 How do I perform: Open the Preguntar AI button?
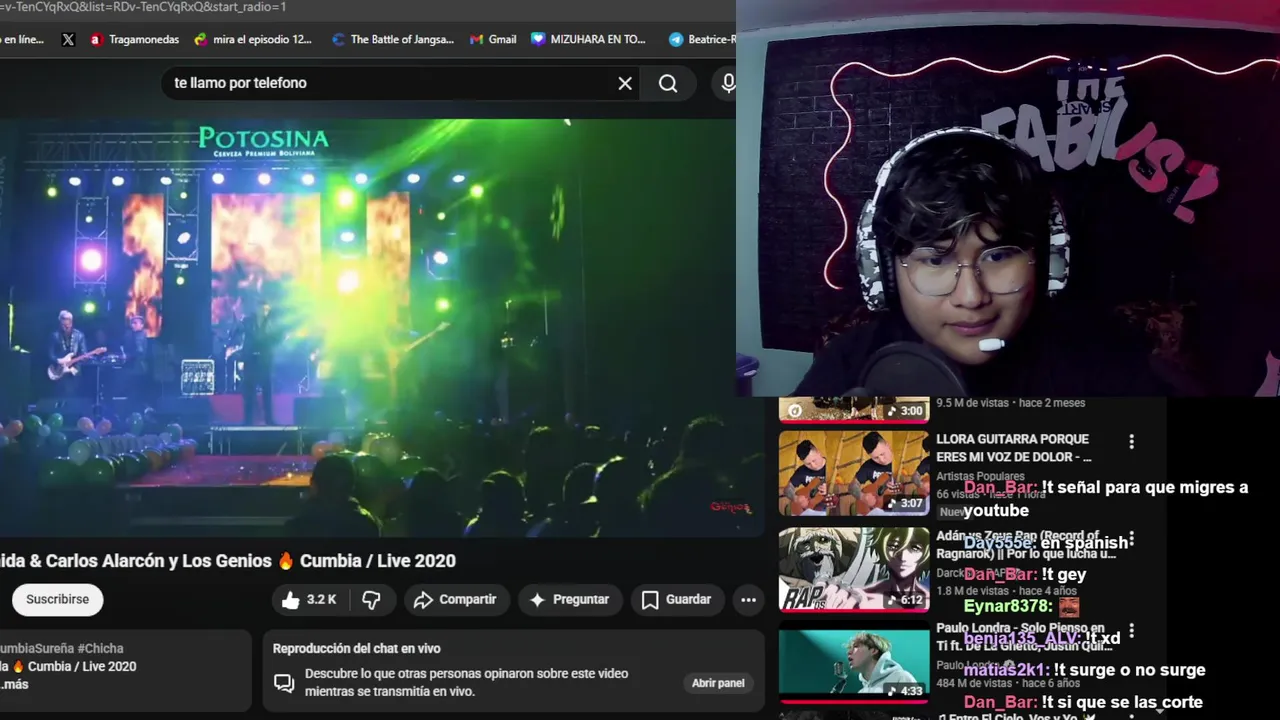[569, 599]
